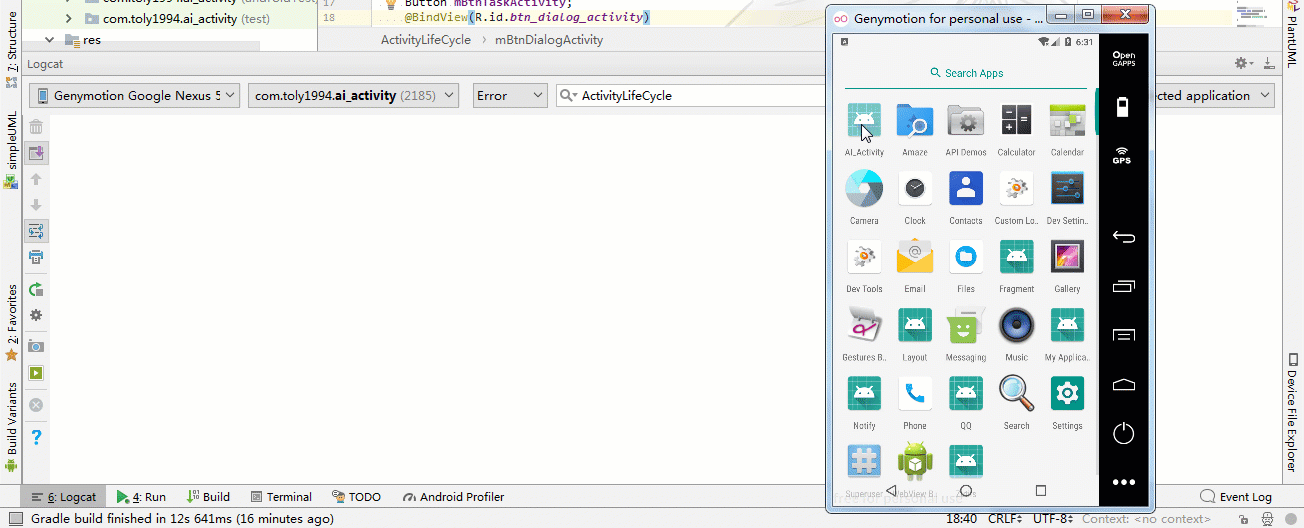Image resolution: width=1304 pixels, height=528 pixels.
Task: Open the Gallery app
Action: point(1067,257)
